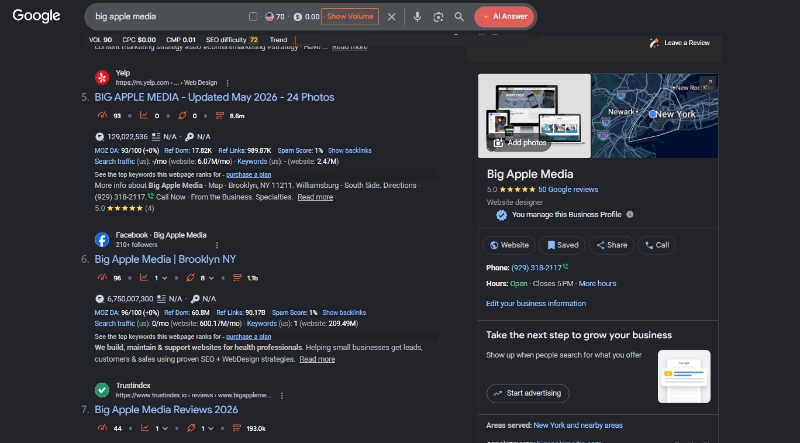
Task: Open the New York map thumbnail
Action: [x=655, y=115]
